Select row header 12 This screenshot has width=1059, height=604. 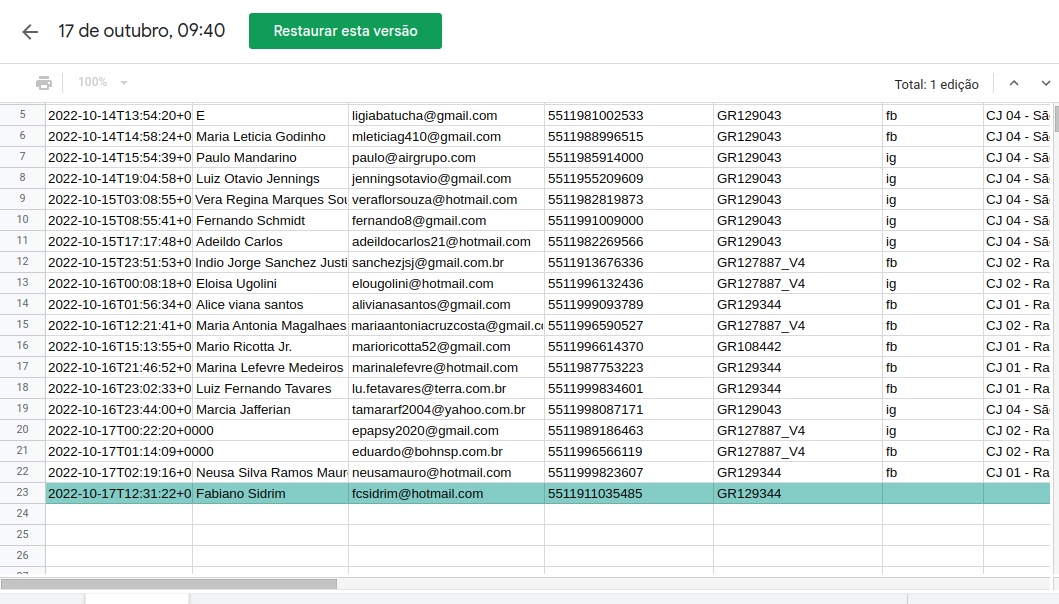tap(23, 261)
